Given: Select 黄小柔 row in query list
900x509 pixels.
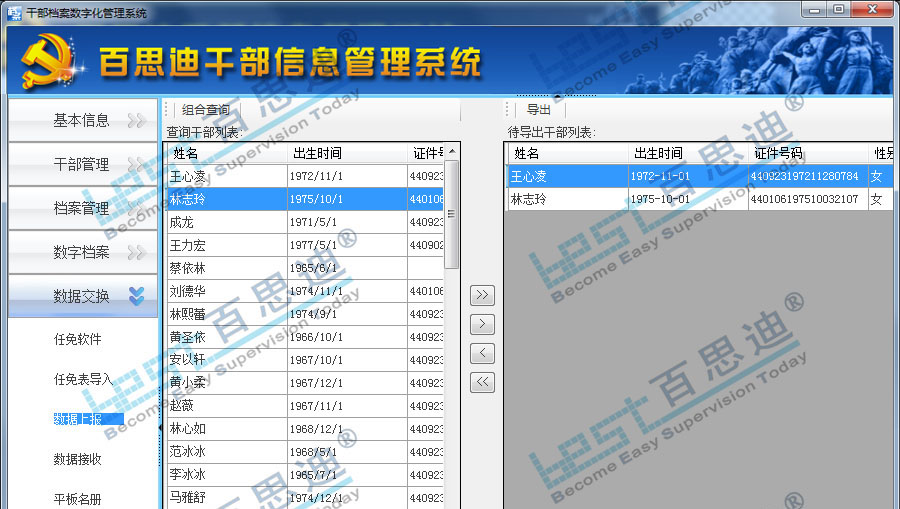Looking at the screenshot, I should coord(305,383).
